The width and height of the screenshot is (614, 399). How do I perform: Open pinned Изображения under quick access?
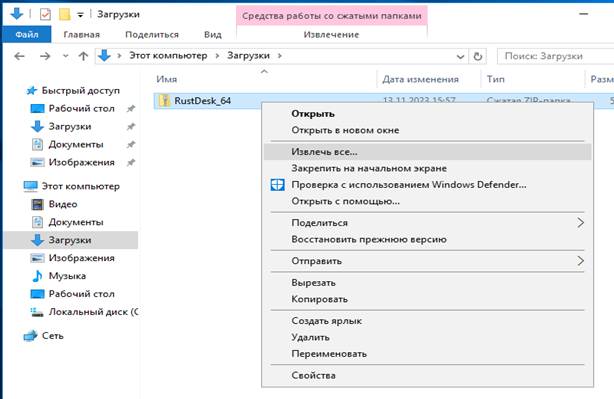tap(81, 162)
